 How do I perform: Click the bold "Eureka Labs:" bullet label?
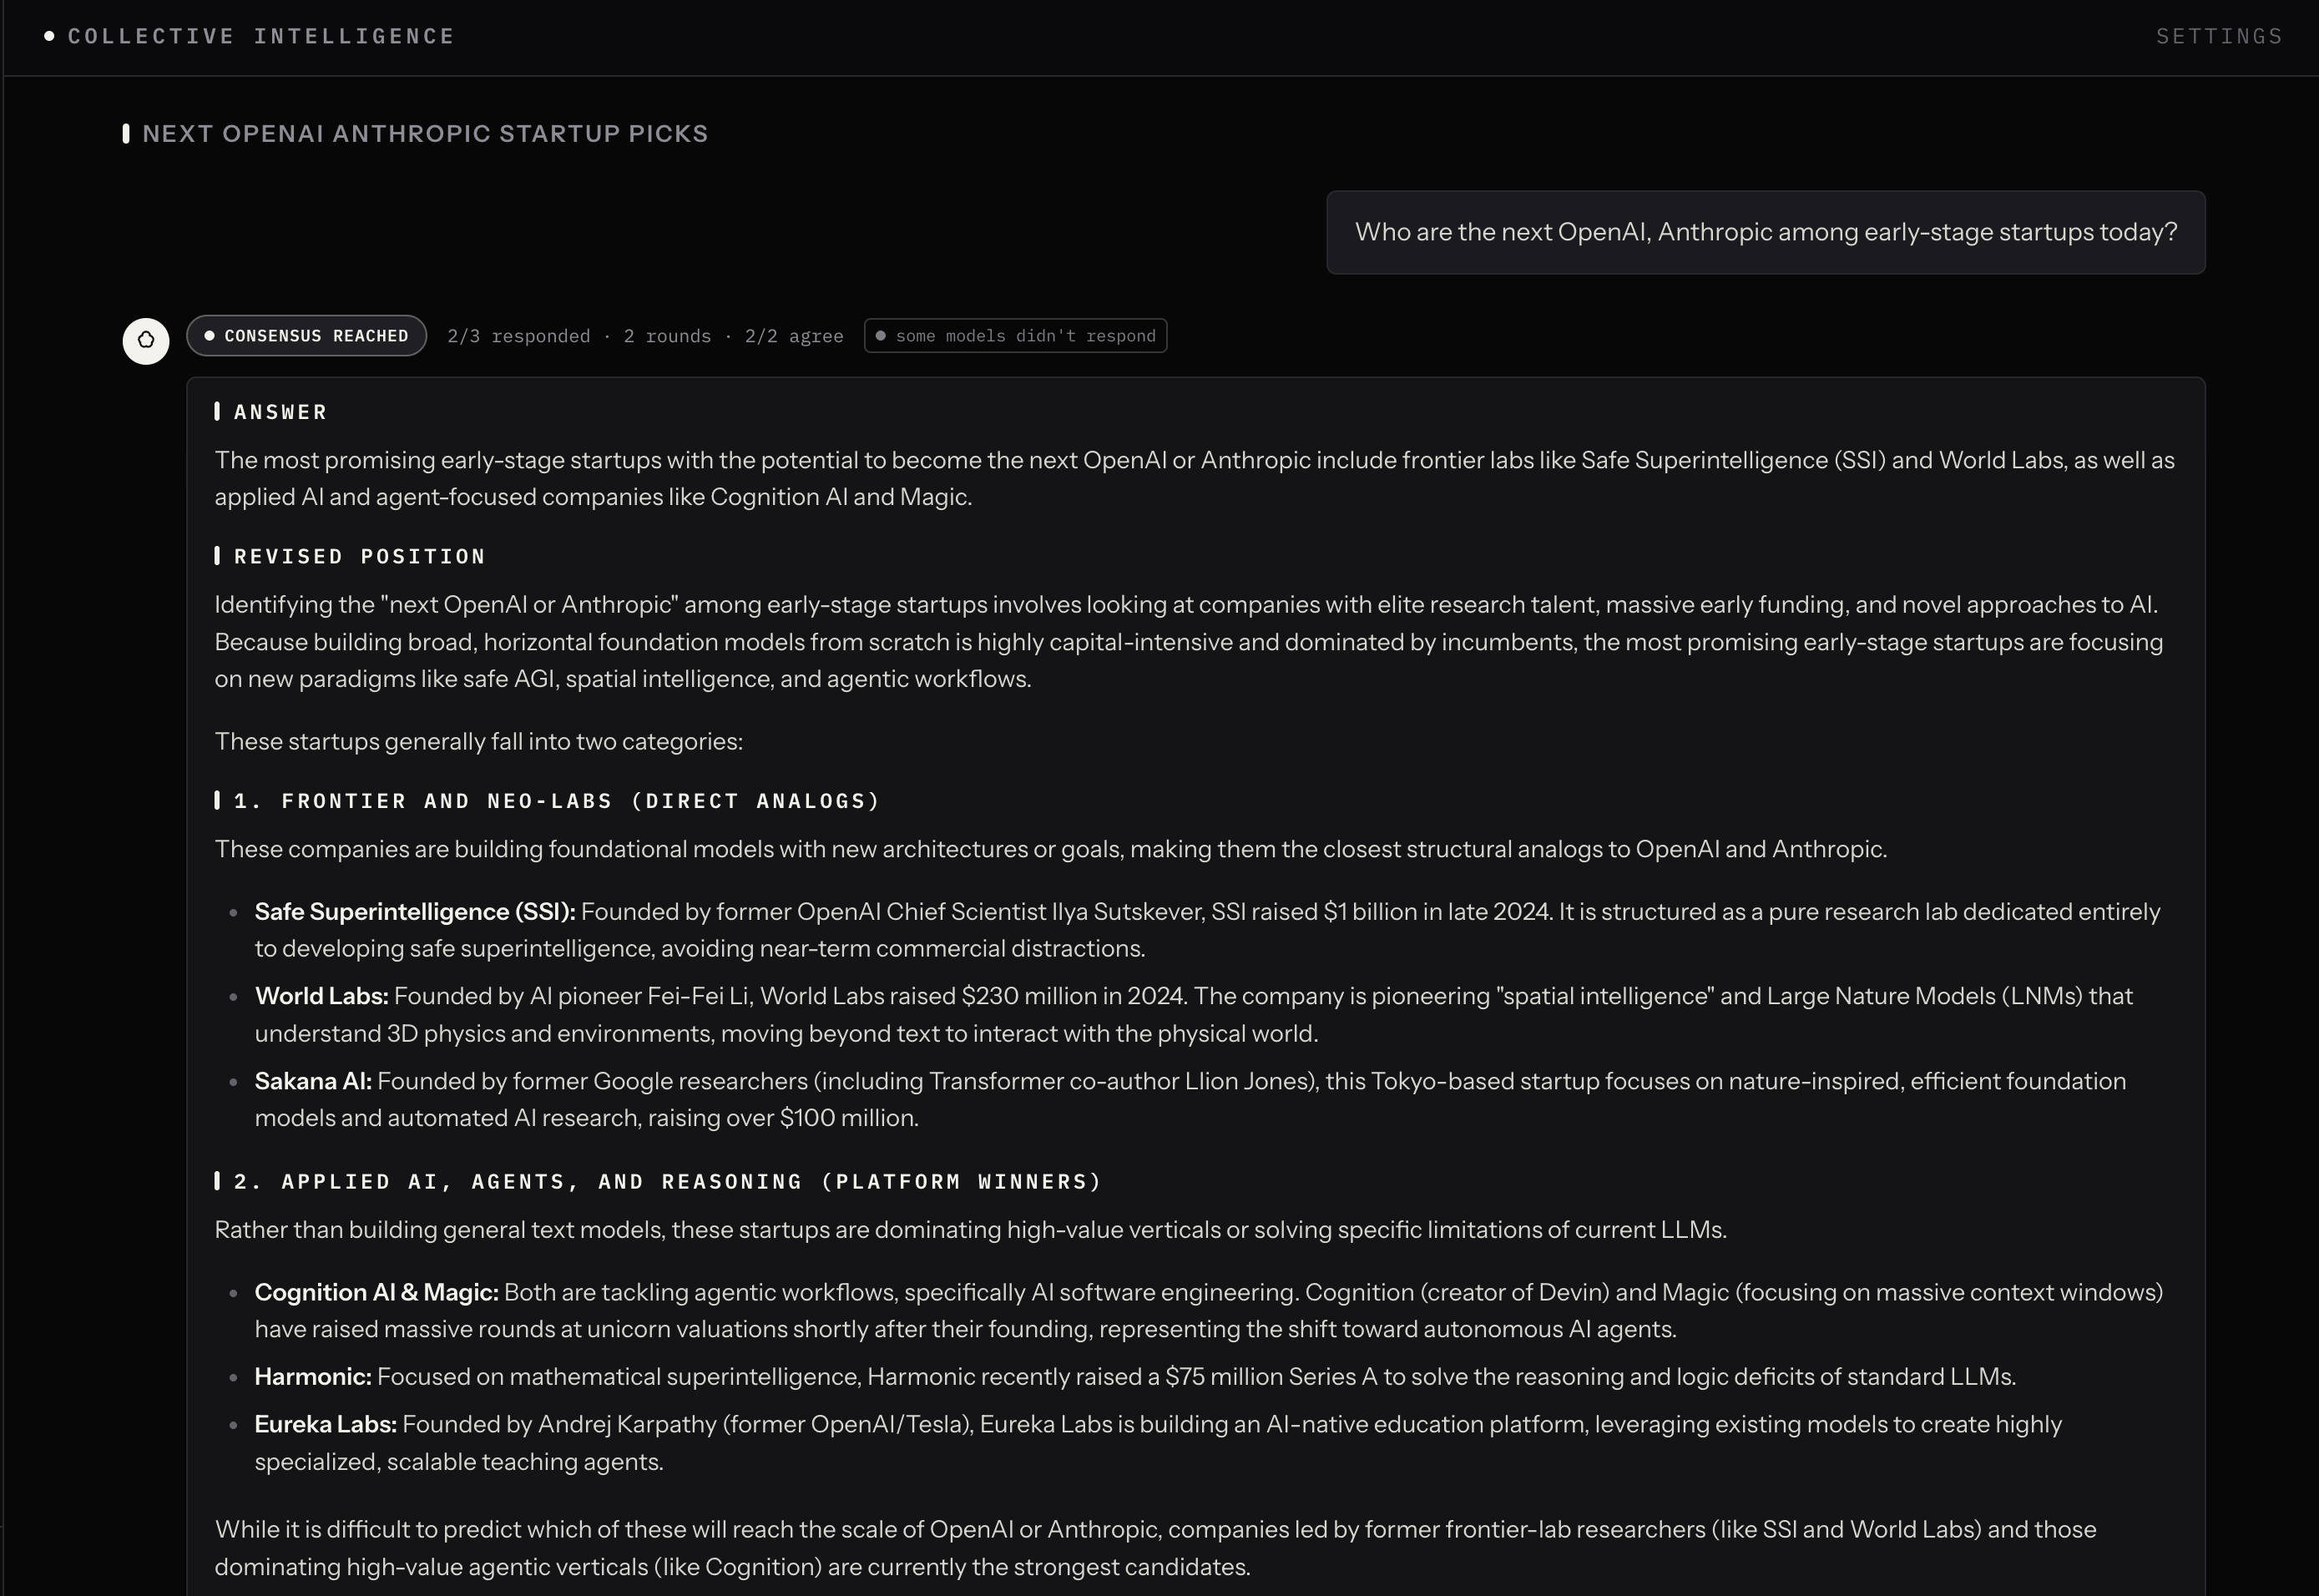326,1424
